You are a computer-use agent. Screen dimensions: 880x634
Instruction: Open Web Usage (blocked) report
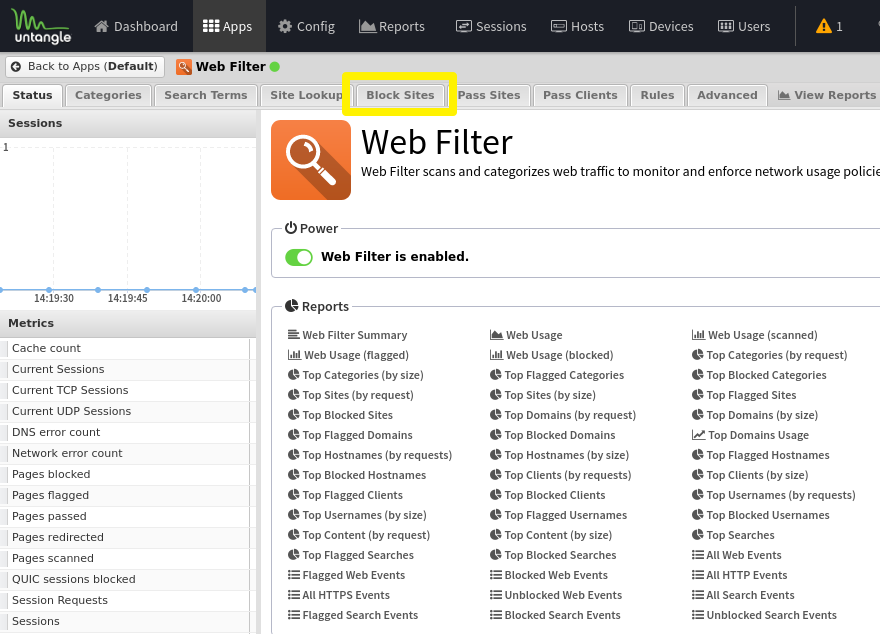[x=551, y=355]
